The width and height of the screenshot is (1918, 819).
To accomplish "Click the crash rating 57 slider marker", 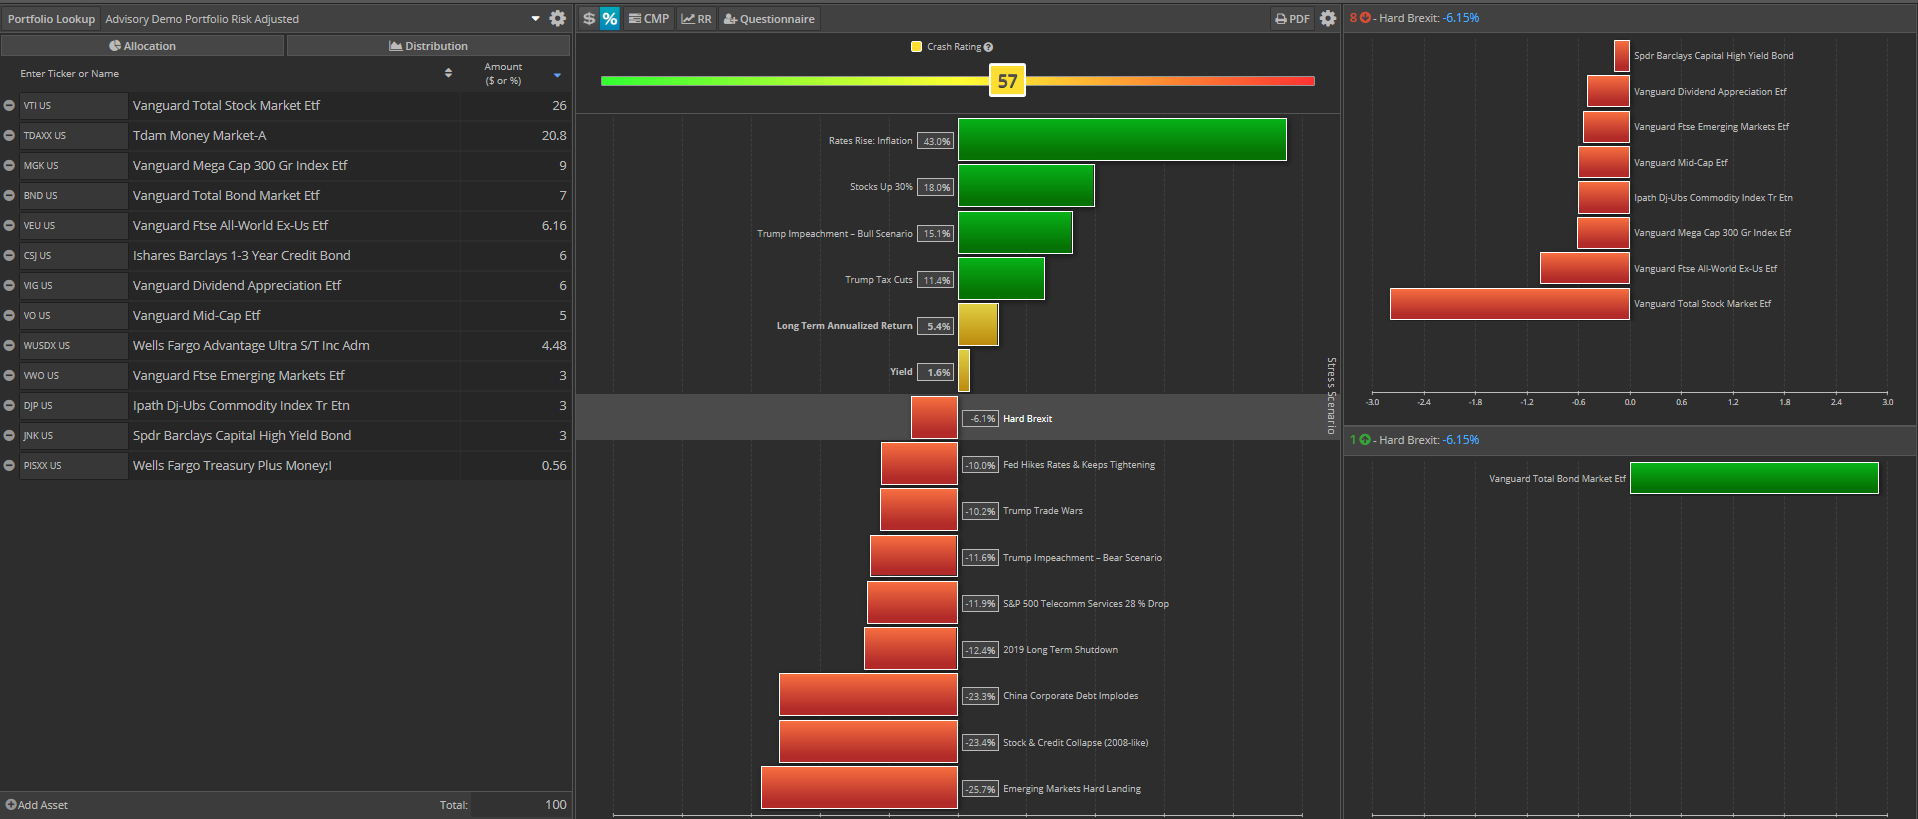I will (x=1007, y=81).
